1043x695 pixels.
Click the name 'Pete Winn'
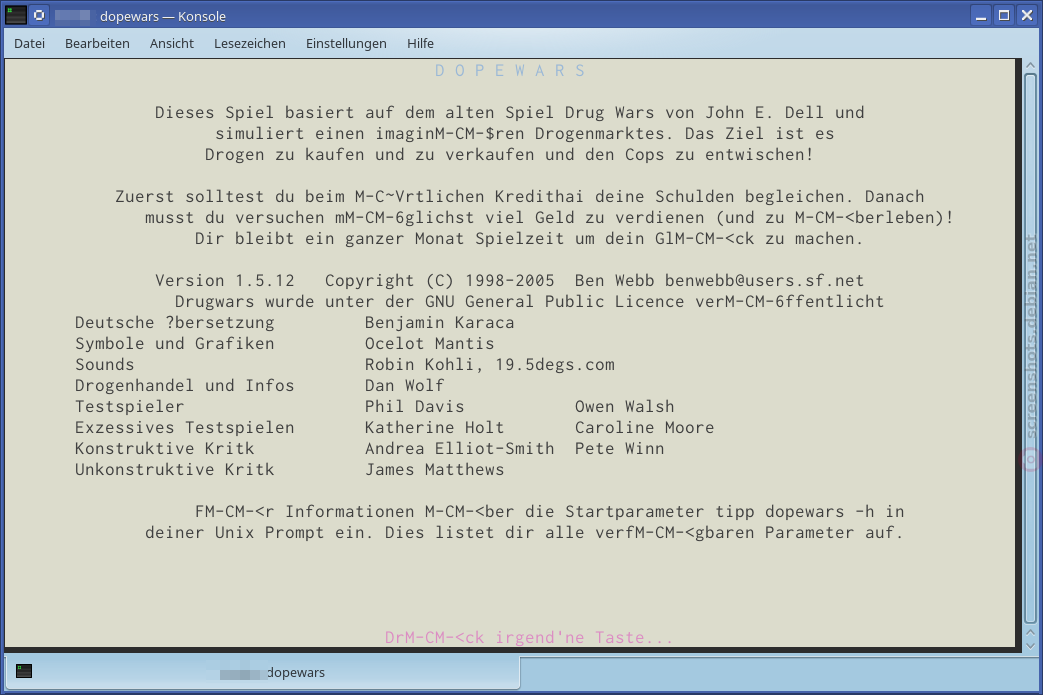click(619, 449)
